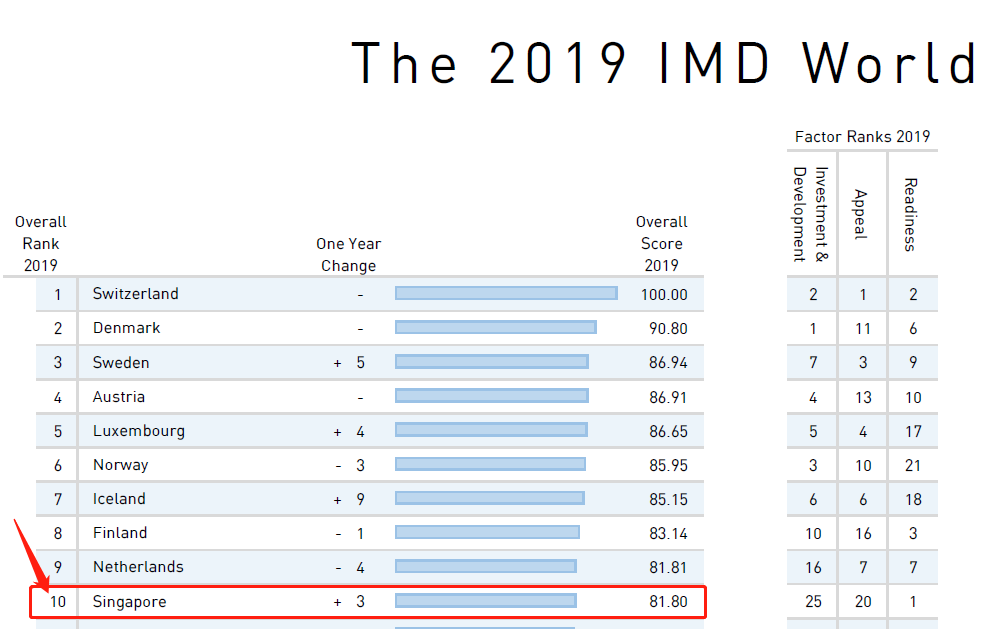
Task: Click the Overall Rank 2019 column header
Action: coord(41,243)
